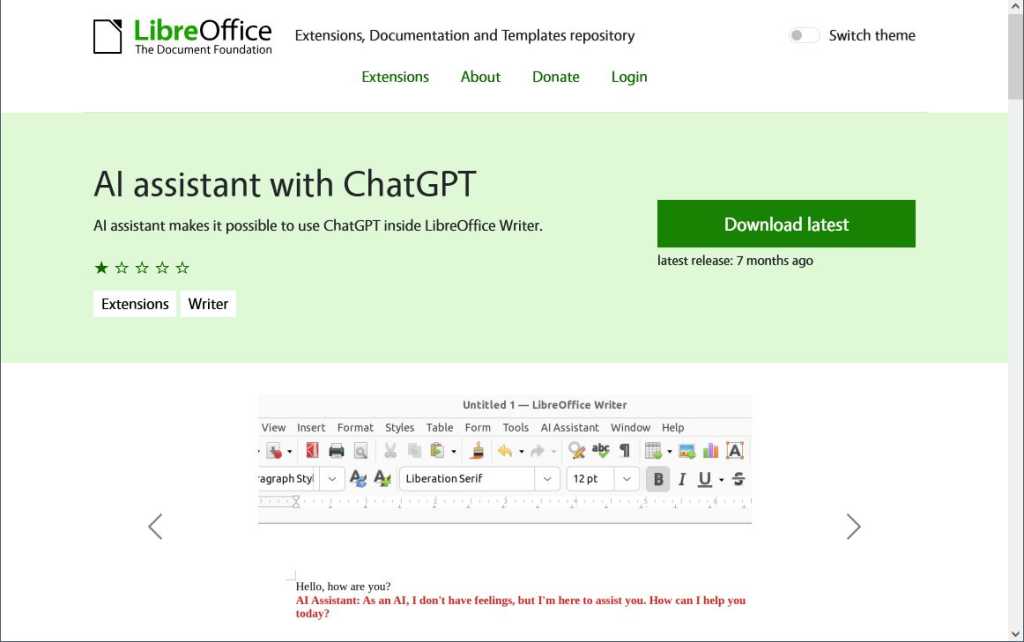The width and height of the screenshot is (1024, 642).
Task: Click the right carousel arrow
Action: (x=854, y=526)
